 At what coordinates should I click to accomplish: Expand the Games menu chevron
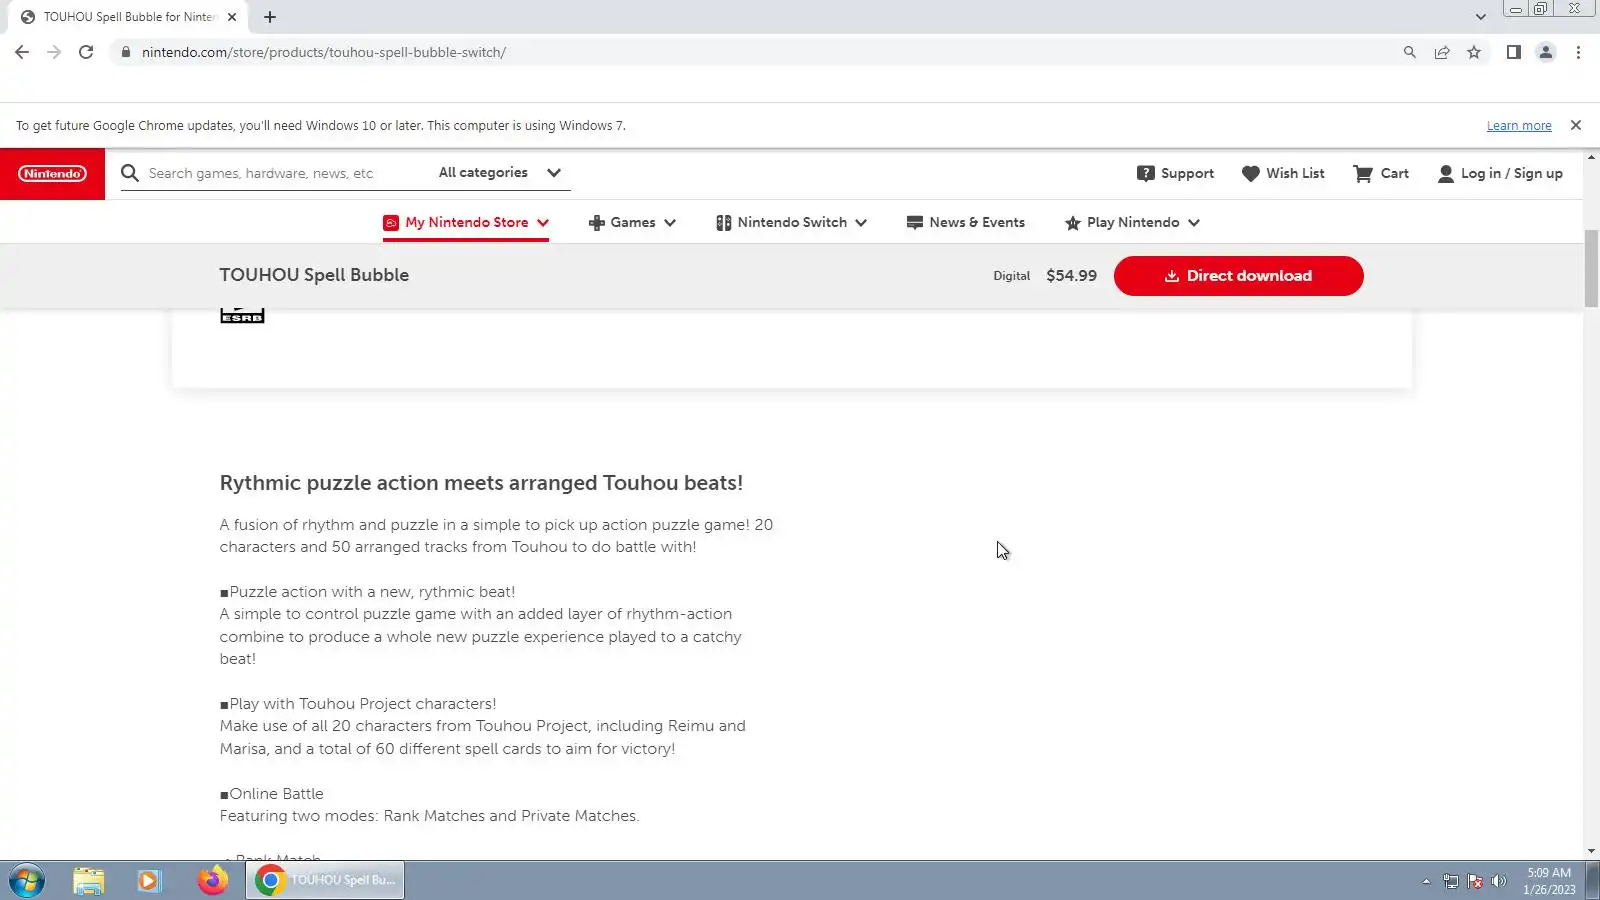670,223
